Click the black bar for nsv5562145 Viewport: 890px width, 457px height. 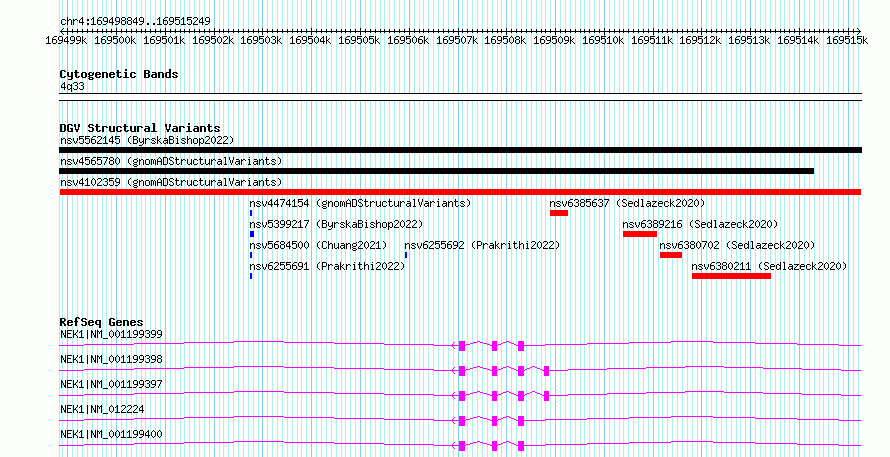coord(460,150)
